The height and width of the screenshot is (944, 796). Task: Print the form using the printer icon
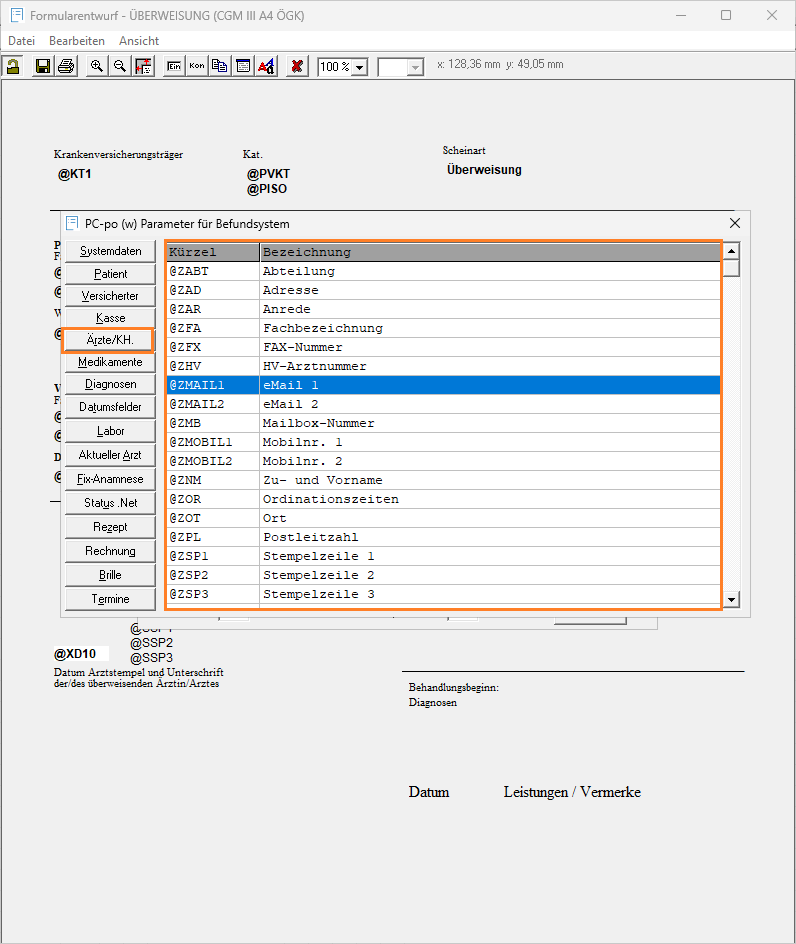coord(65,66)
